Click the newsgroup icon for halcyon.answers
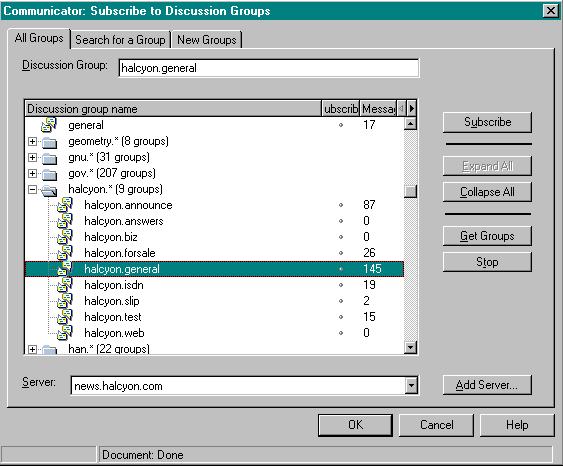Viewport: 563px width, 466px height. 65,221
